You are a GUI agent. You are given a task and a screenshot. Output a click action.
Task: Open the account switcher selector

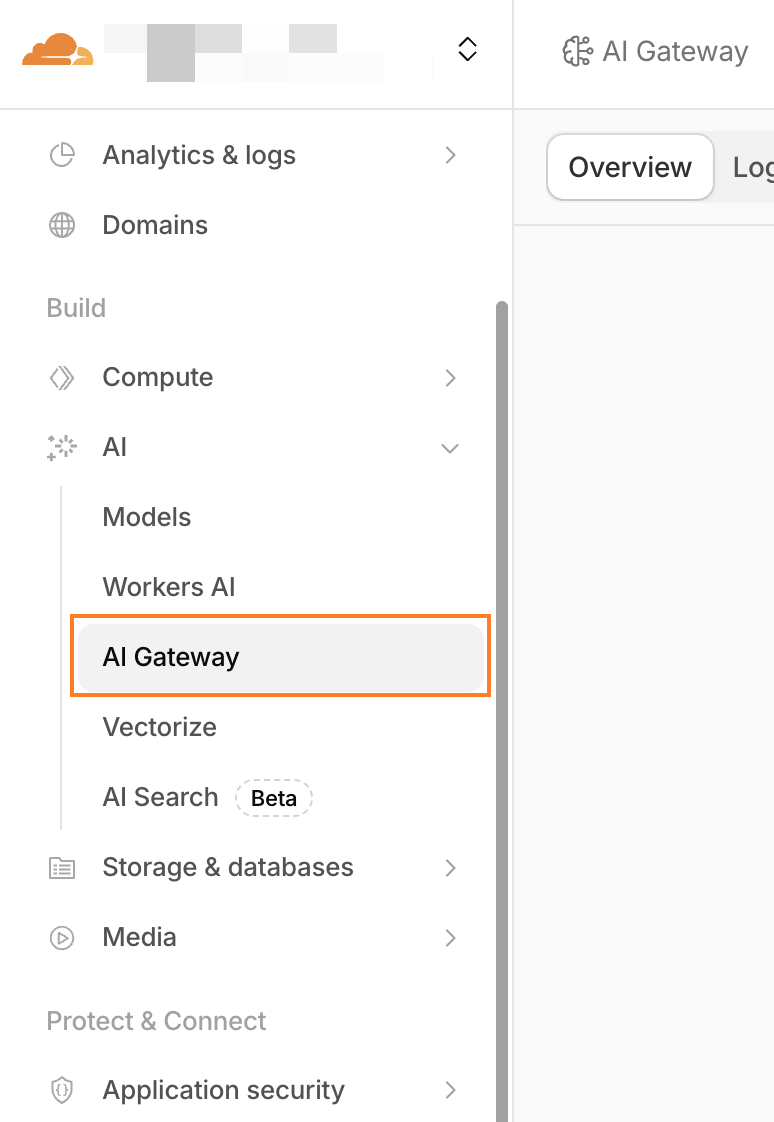(467, 48)
